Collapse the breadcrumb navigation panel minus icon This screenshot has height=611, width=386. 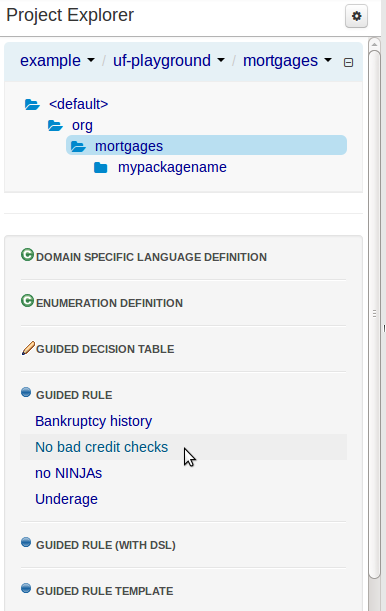[348, 62]
